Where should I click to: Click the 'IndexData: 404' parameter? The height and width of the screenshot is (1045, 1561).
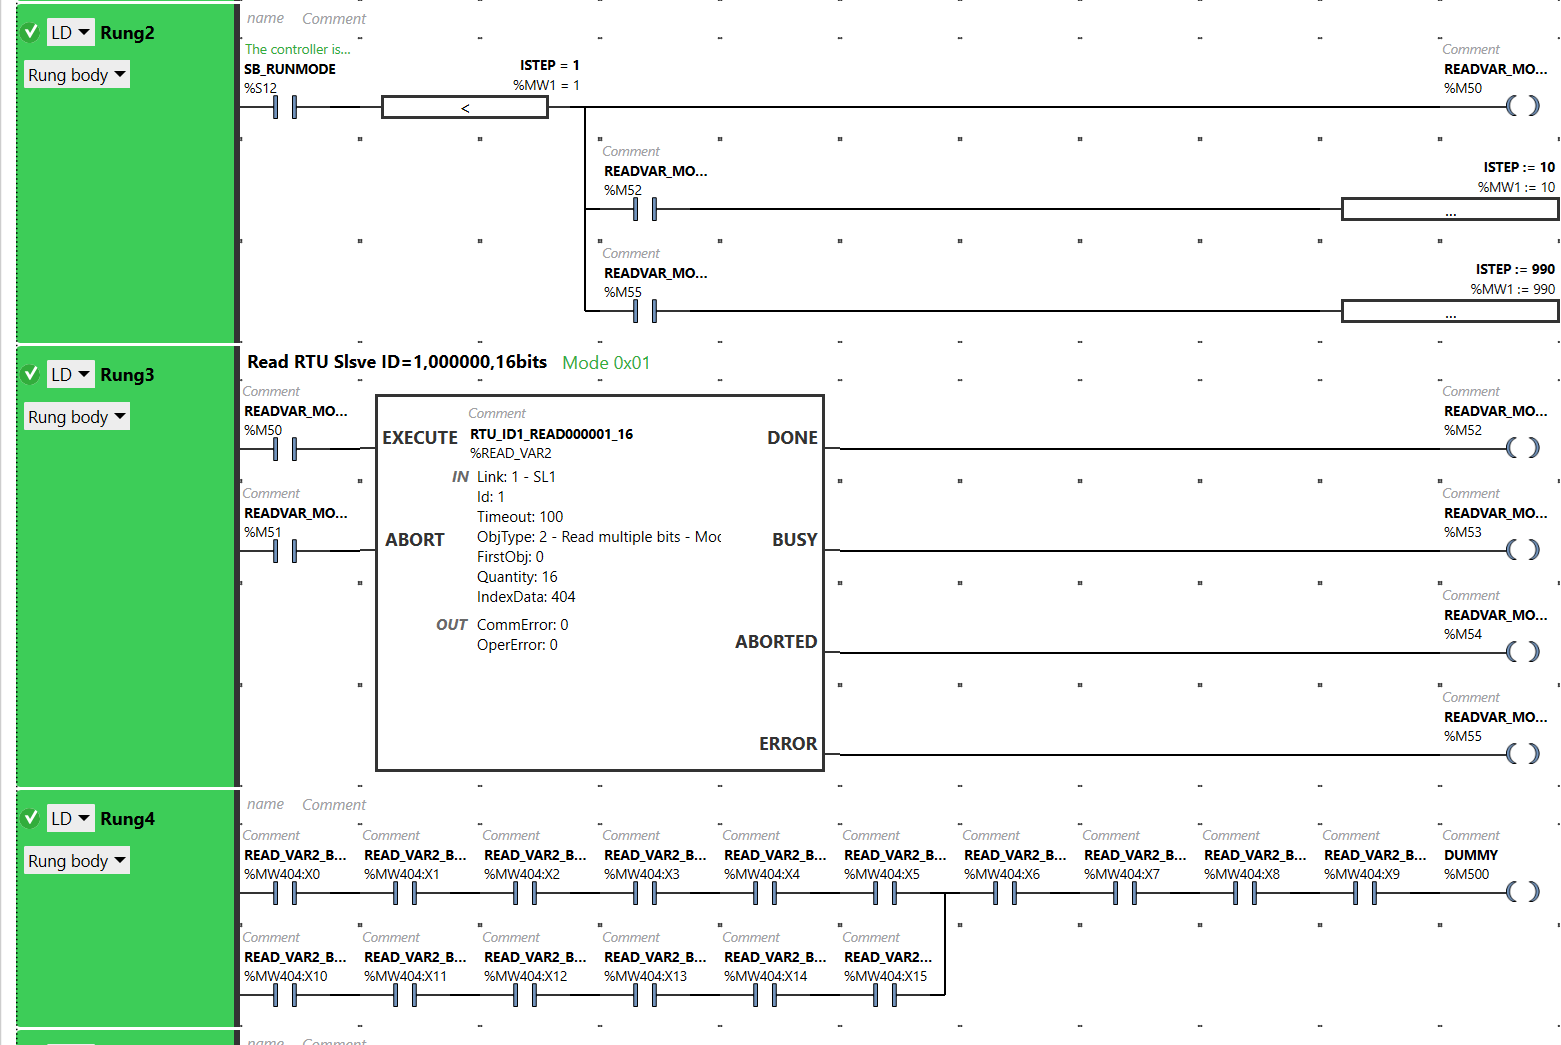pyautogui.click(x=526, y=597)
